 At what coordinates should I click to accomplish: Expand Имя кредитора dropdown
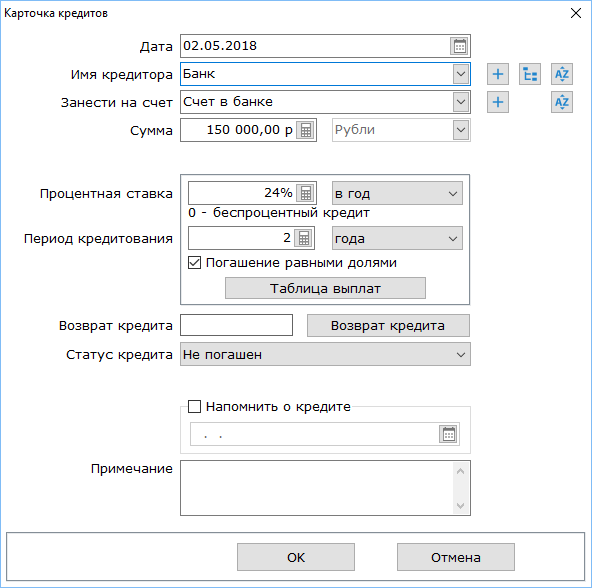pyautogui.click(x=461, y=74)
